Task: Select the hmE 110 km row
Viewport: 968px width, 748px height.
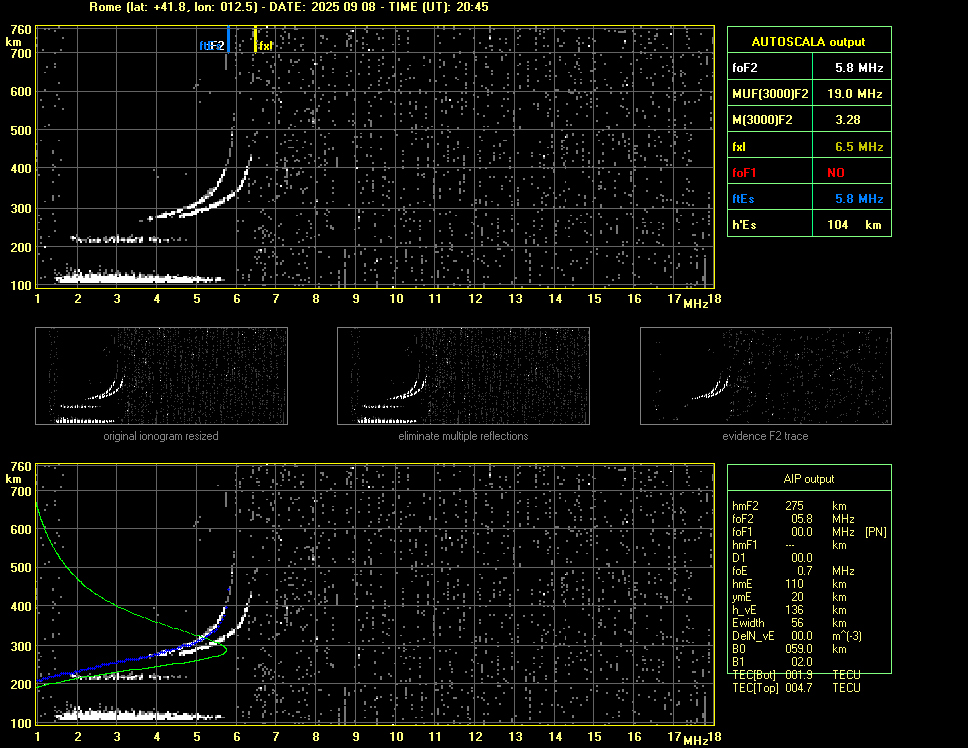Action: click(x=790, y=584)
